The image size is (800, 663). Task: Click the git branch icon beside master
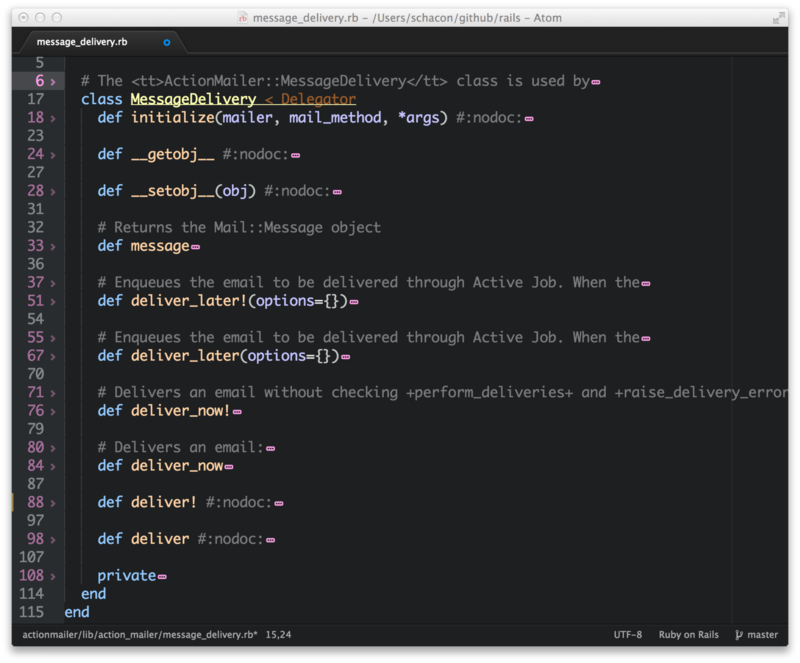click(739, 635)
